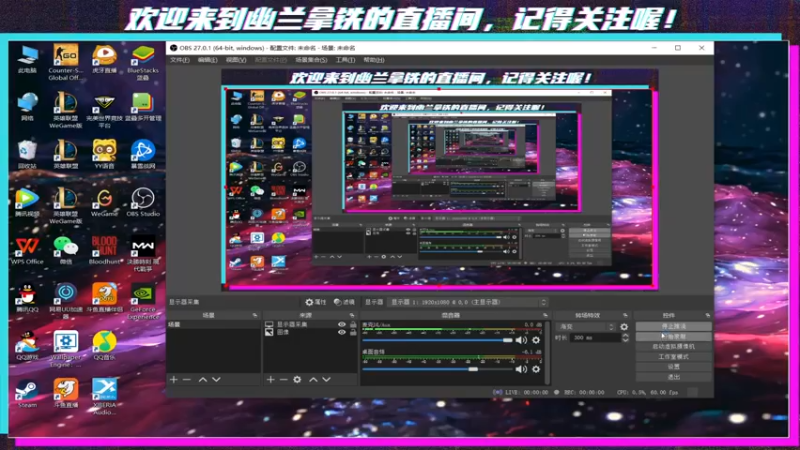The image size is (800, 450).
Task: Open the 视图(V) menu
Action: coord(236,60)
